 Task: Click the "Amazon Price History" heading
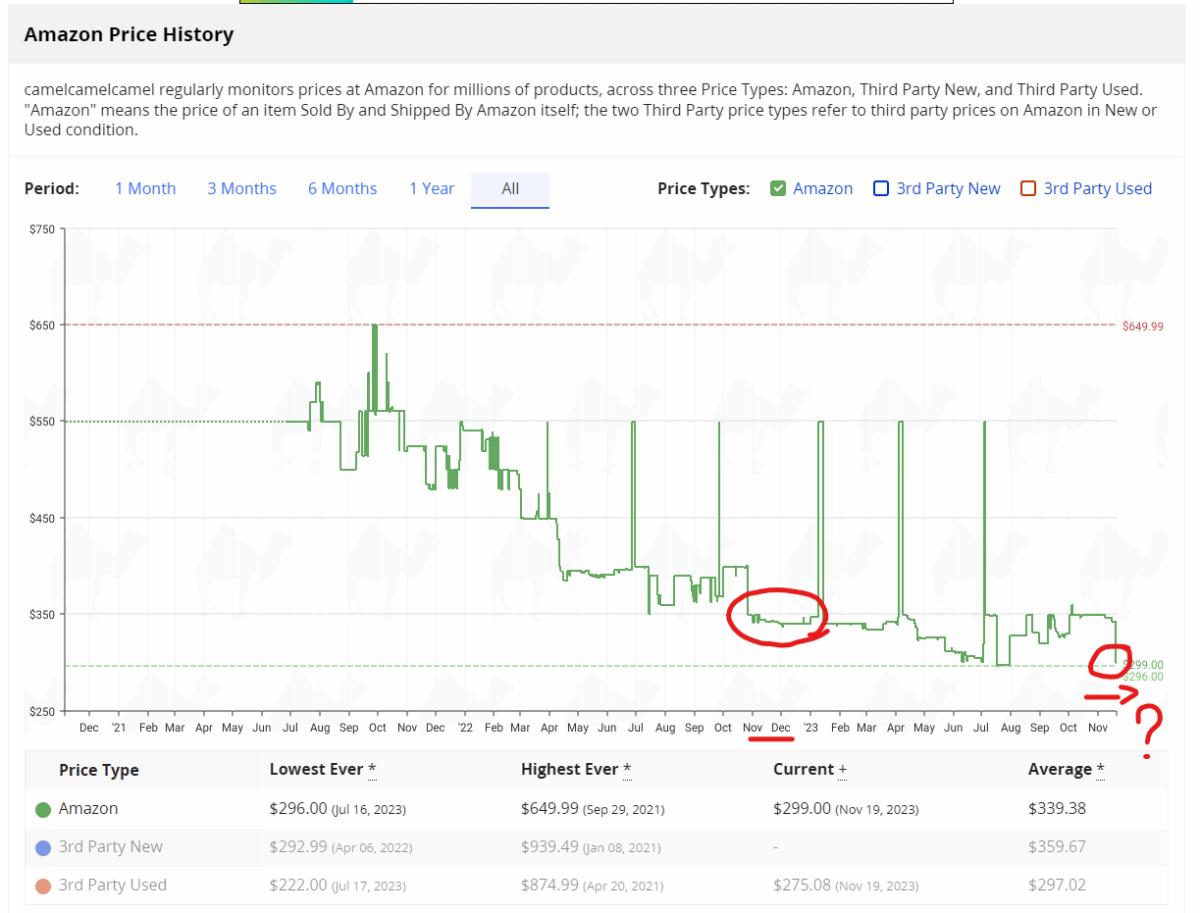(129, 35)
